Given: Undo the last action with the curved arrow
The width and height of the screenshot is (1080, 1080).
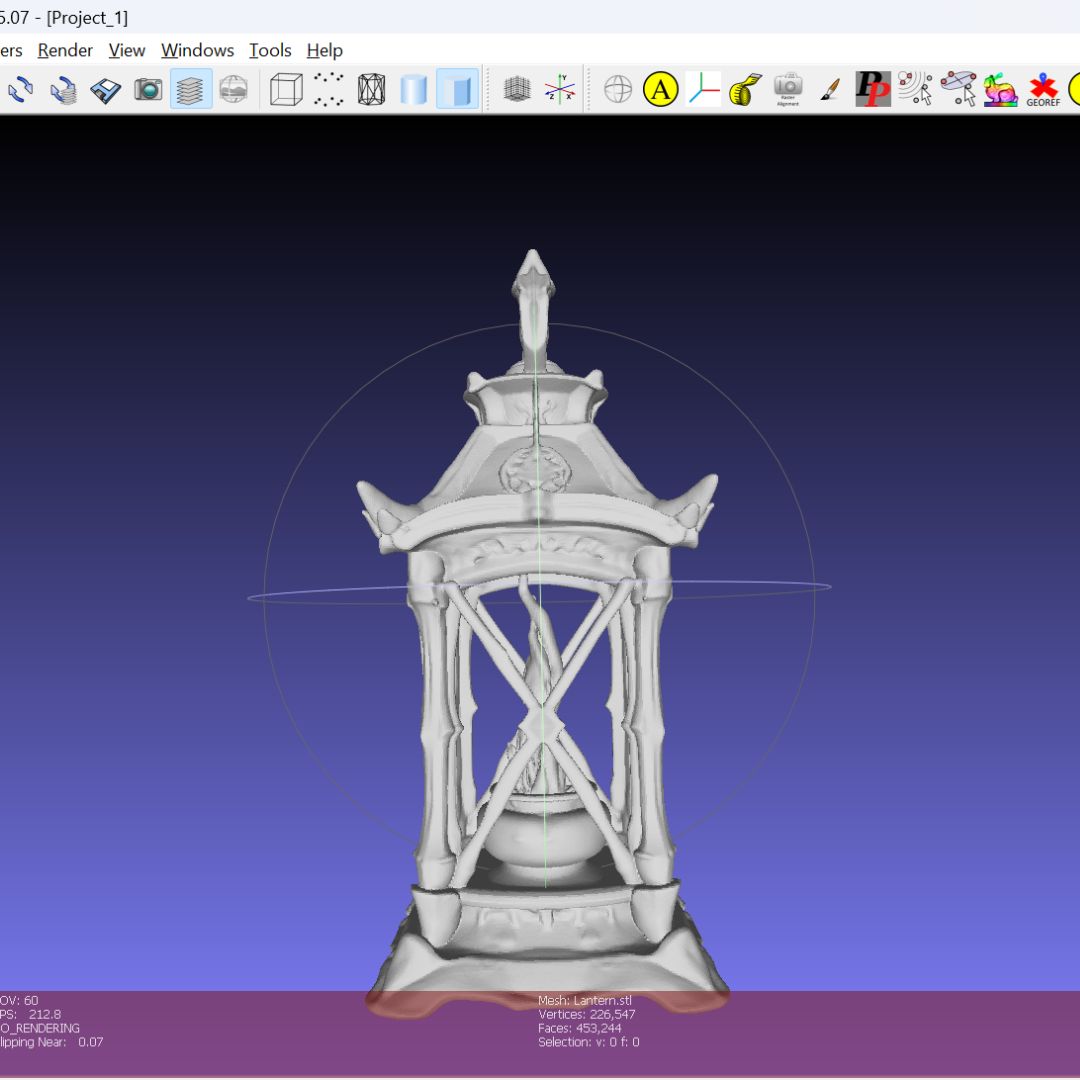Looking at the screenshot, I should pos(20,88).
